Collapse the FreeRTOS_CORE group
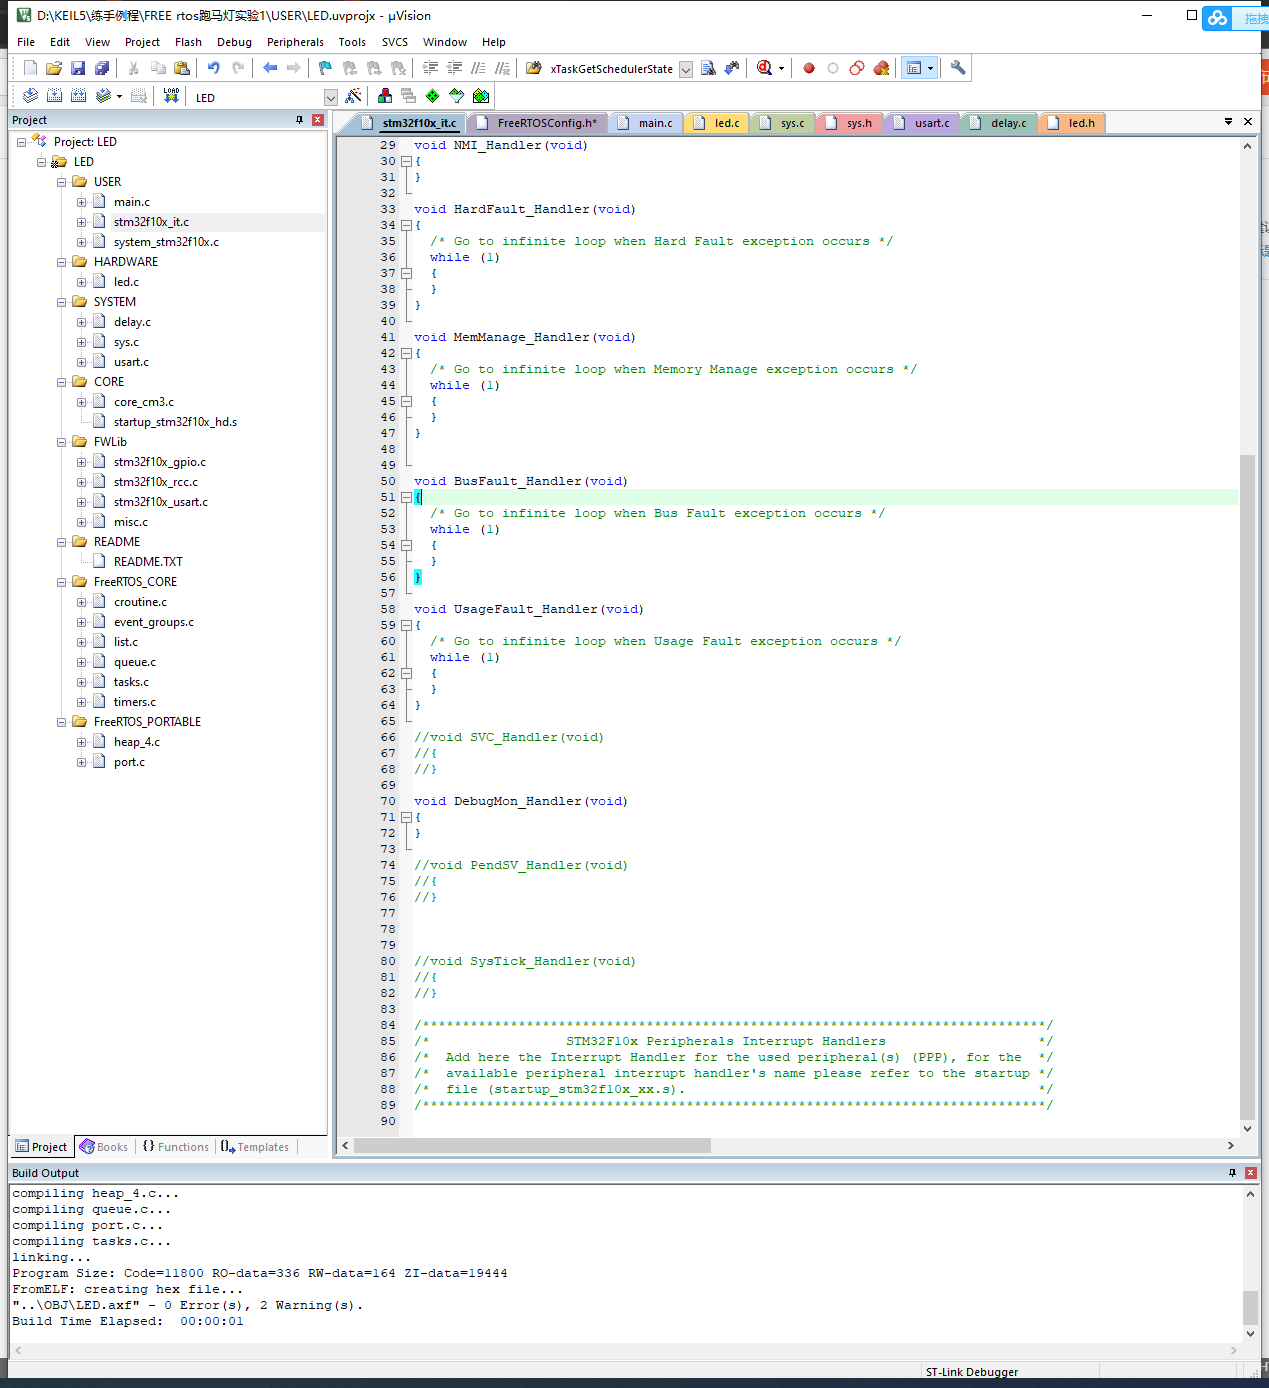Image resolution: width=1269 pixels, height=1388 pixels. [62, 581]
